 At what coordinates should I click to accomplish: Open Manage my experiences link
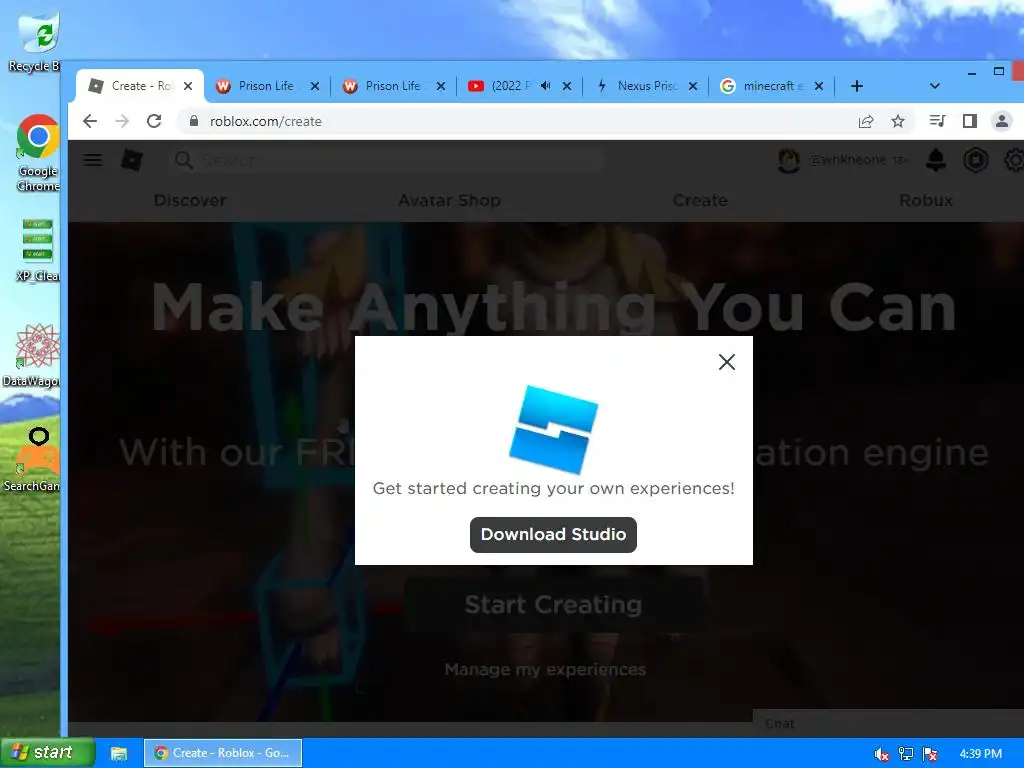pyautogui.click(x=545, y=669)
